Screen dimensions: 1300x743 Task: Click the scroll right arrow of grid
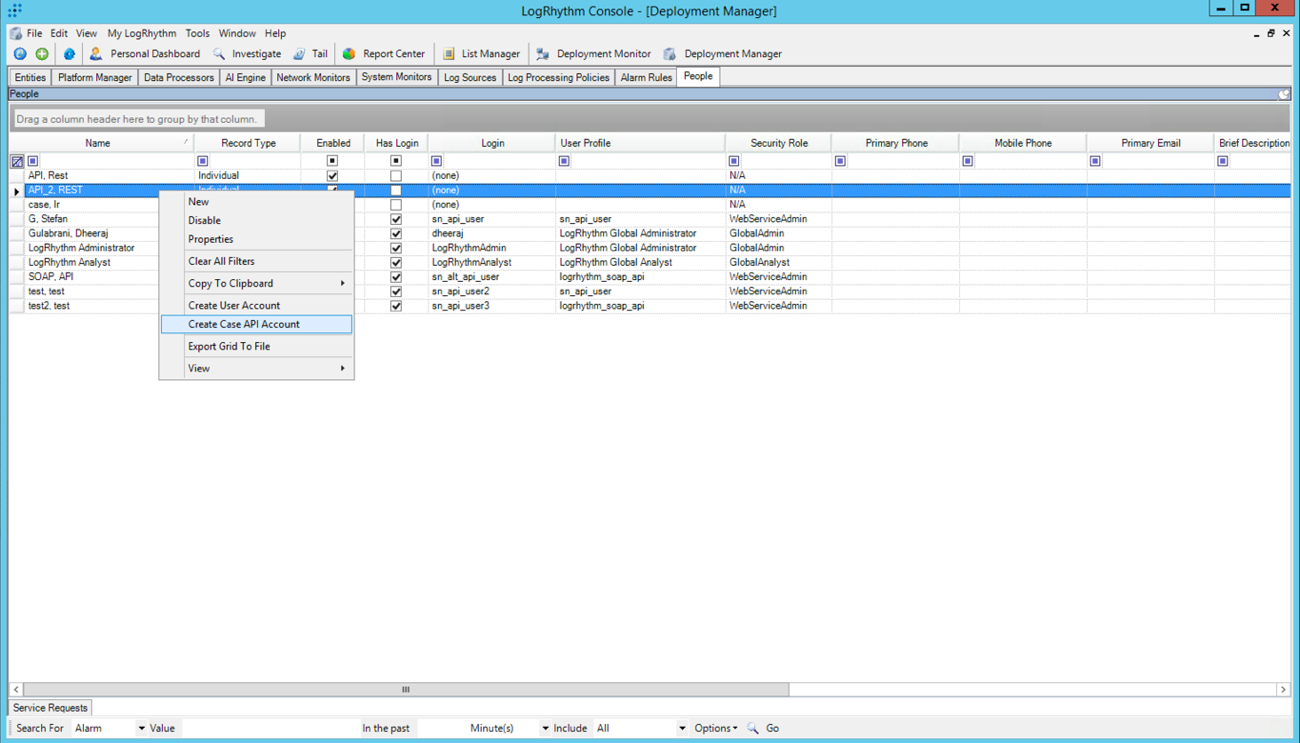point(1283,689)
